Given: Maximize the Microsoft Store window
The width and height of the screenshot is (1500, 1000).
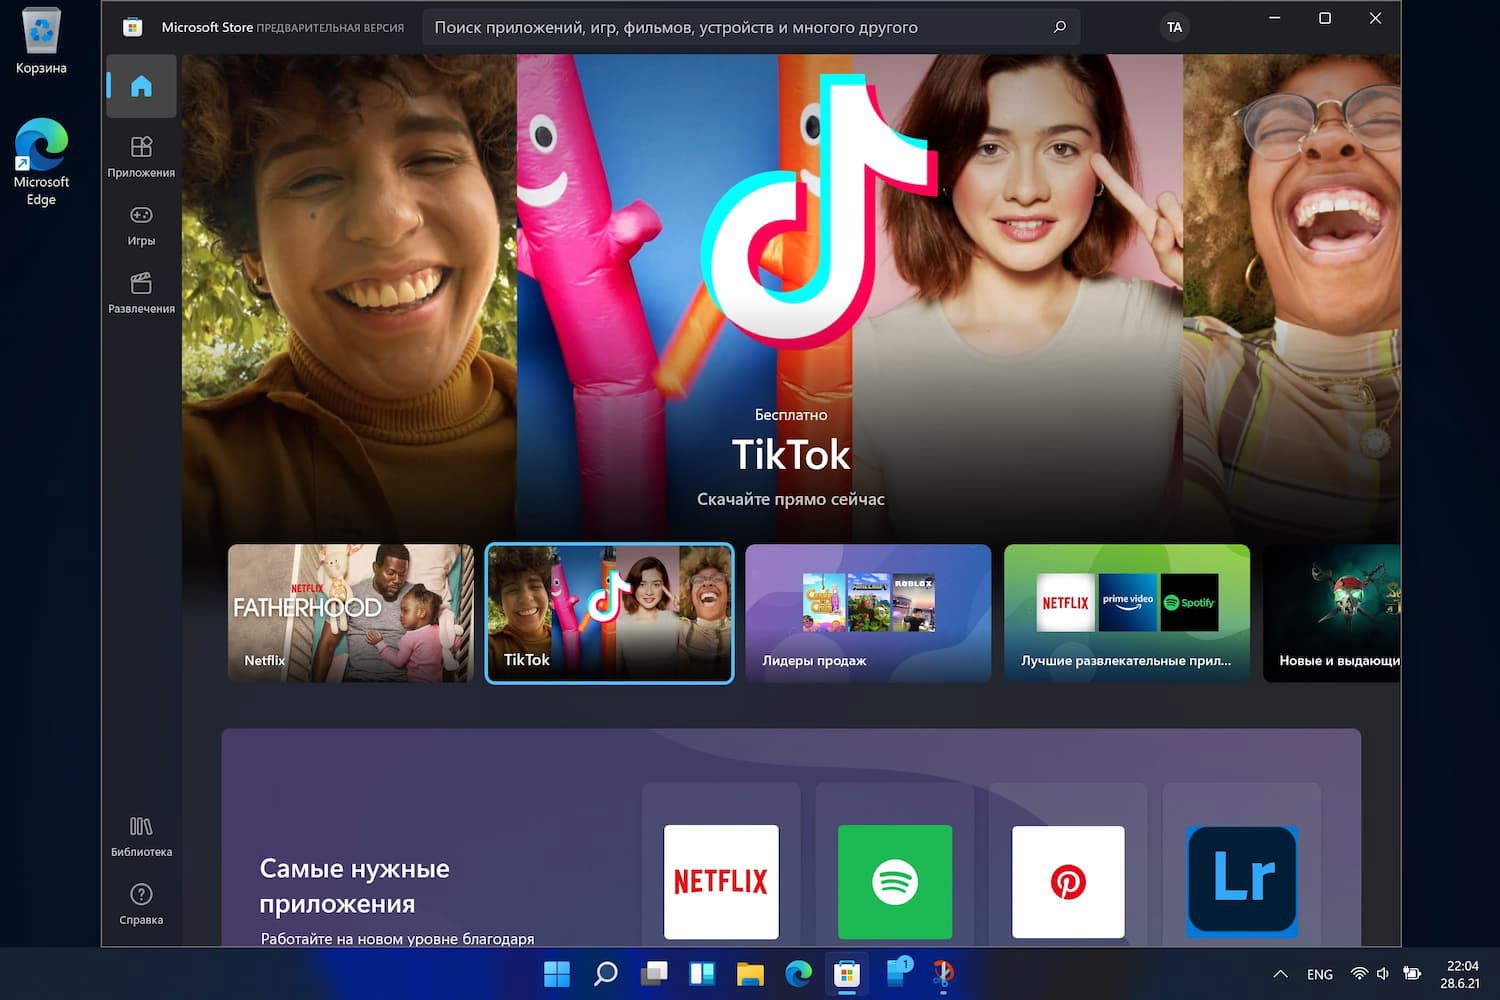Looking at the screenshot, I should coord(1325,18).
